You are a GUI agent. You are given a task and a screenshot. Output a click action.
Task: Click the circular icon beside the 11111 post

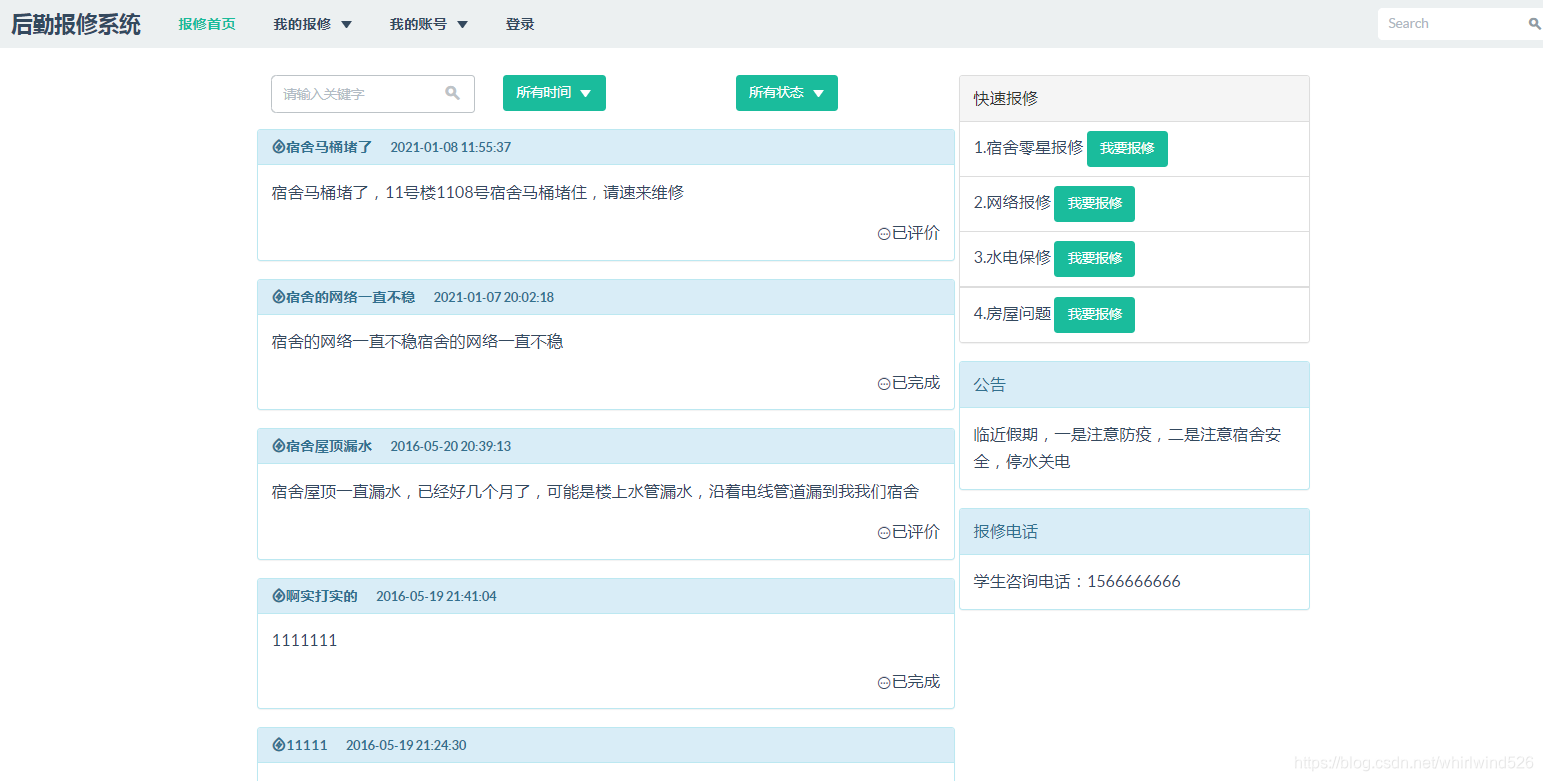pyautogui.click(x=278, y=744)
